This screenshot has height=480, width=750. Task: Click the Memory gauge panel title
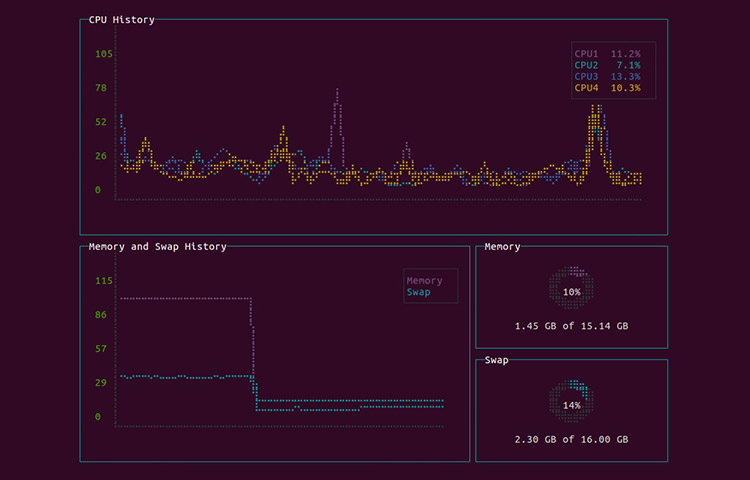coord(502,246)
